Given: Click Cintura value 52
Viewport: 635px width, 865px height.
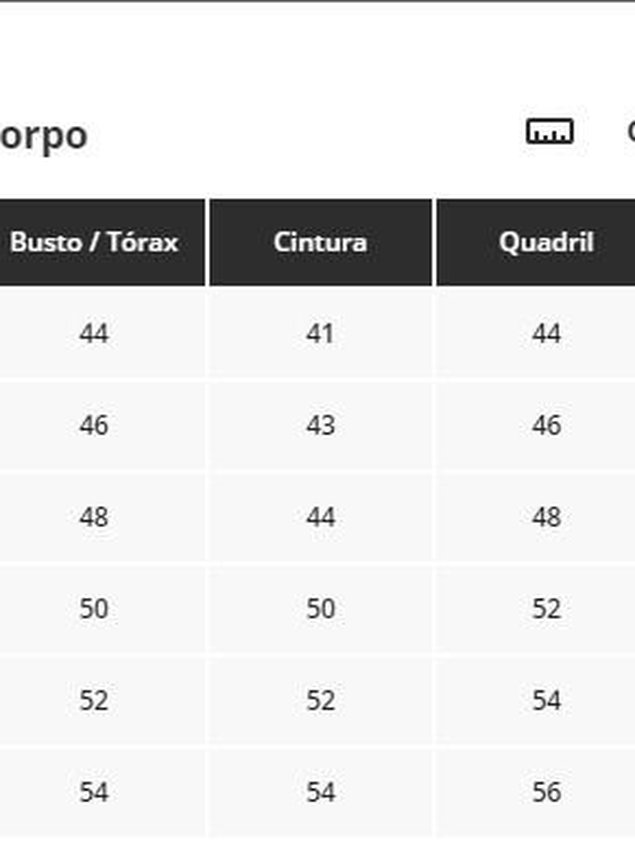Looking at the screenshot, I should tap(321, 701).
